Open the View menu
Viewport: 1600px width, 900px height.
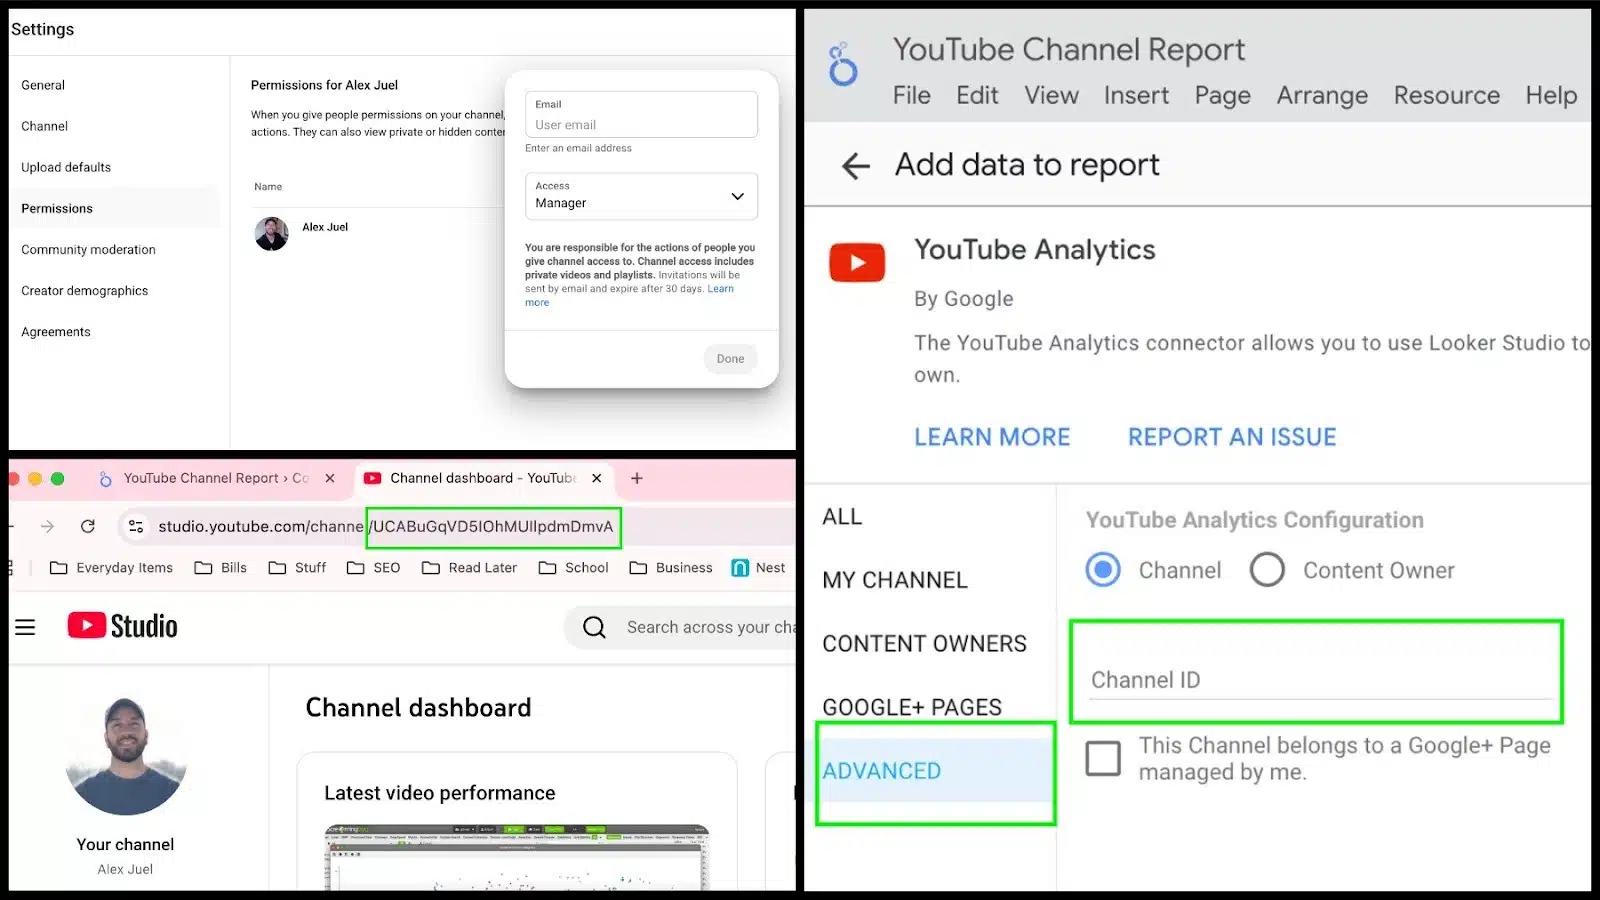point(1051,95)
